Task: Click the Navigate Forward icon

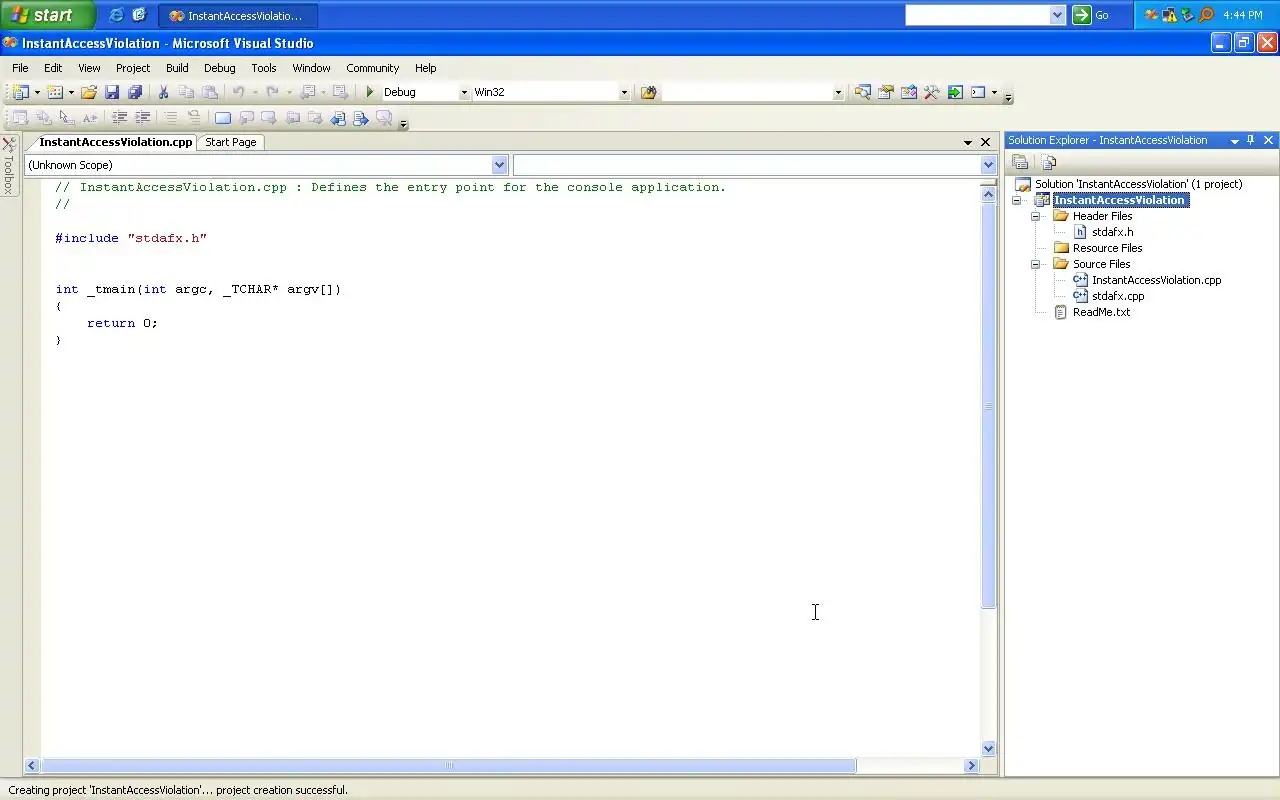Action: (x=340, y=92)
